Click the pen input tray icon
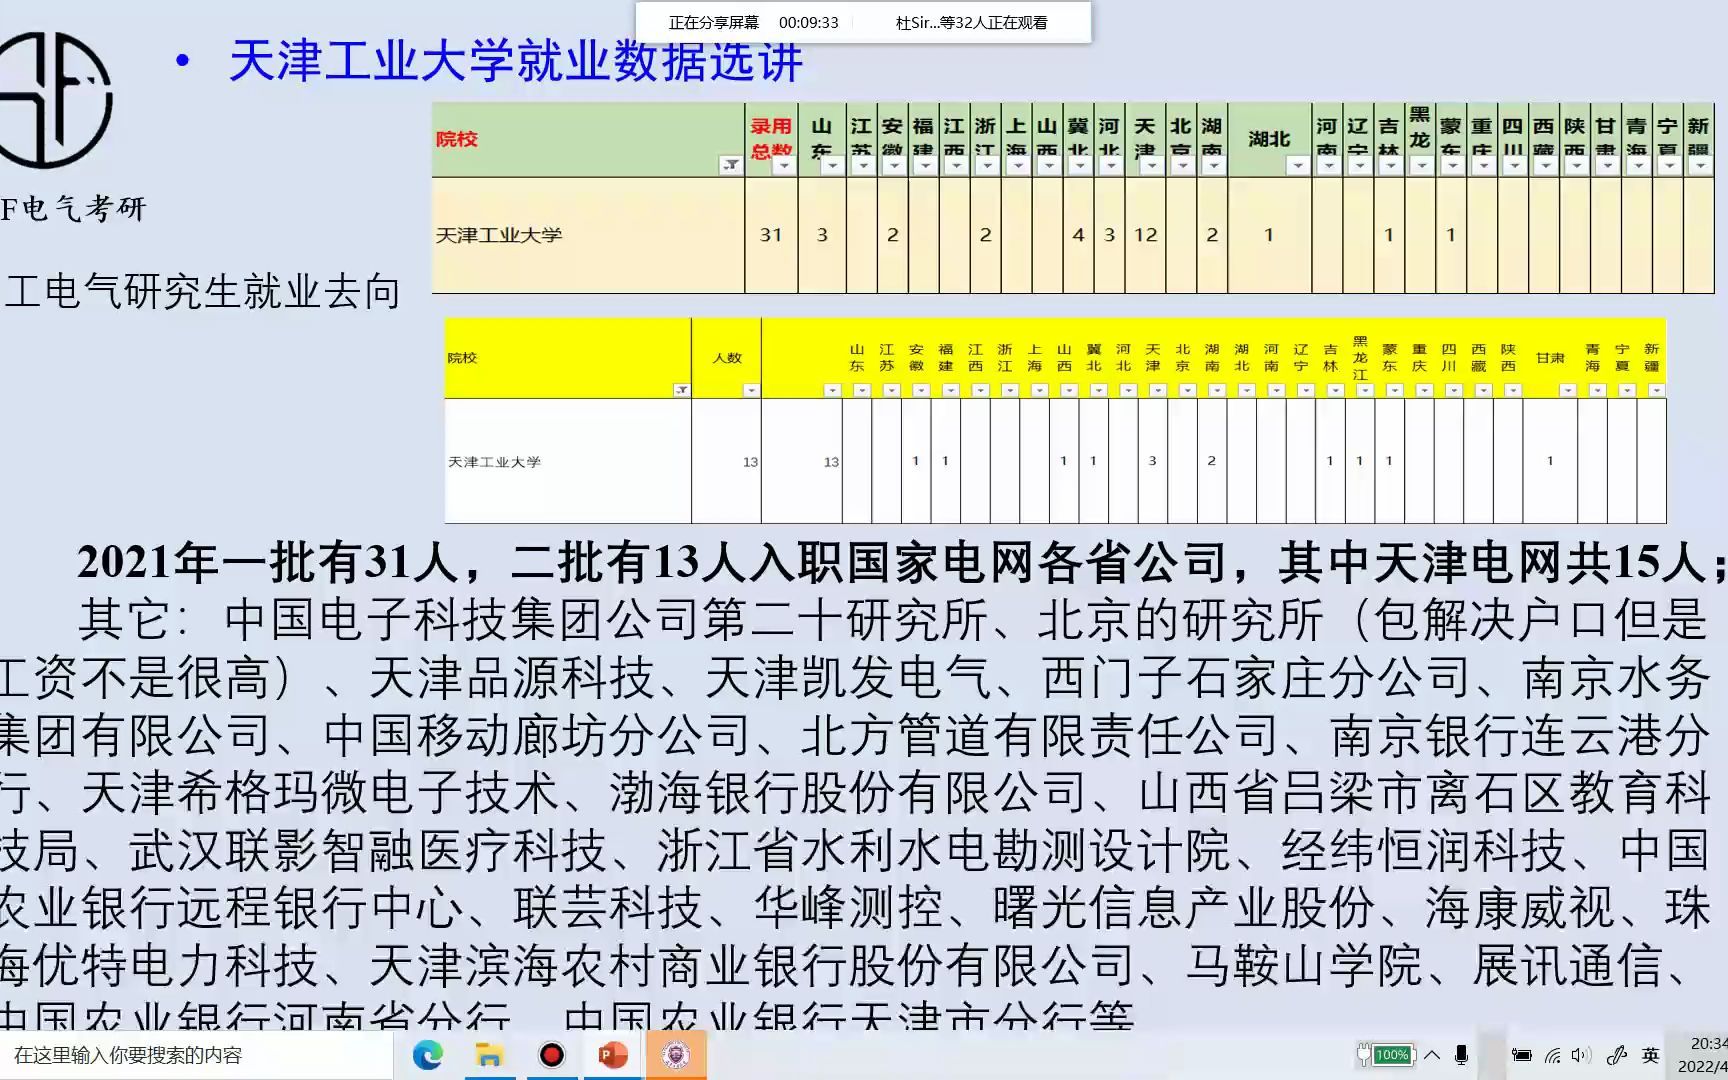The width and height of the screenshot is (1728, 1080). point(1617,1055)
